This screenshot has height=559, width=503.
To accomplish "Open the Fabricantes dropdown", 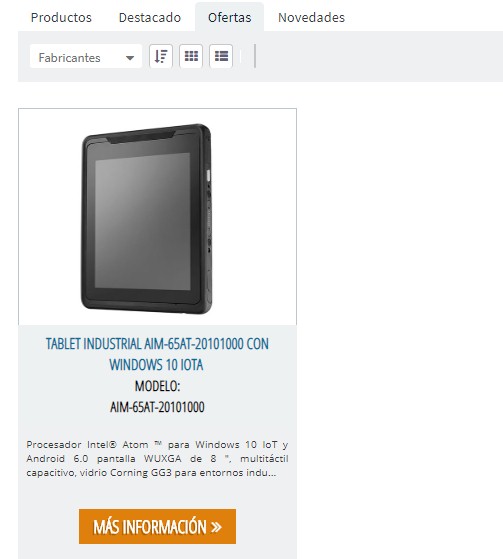I will tap(86, 56).
